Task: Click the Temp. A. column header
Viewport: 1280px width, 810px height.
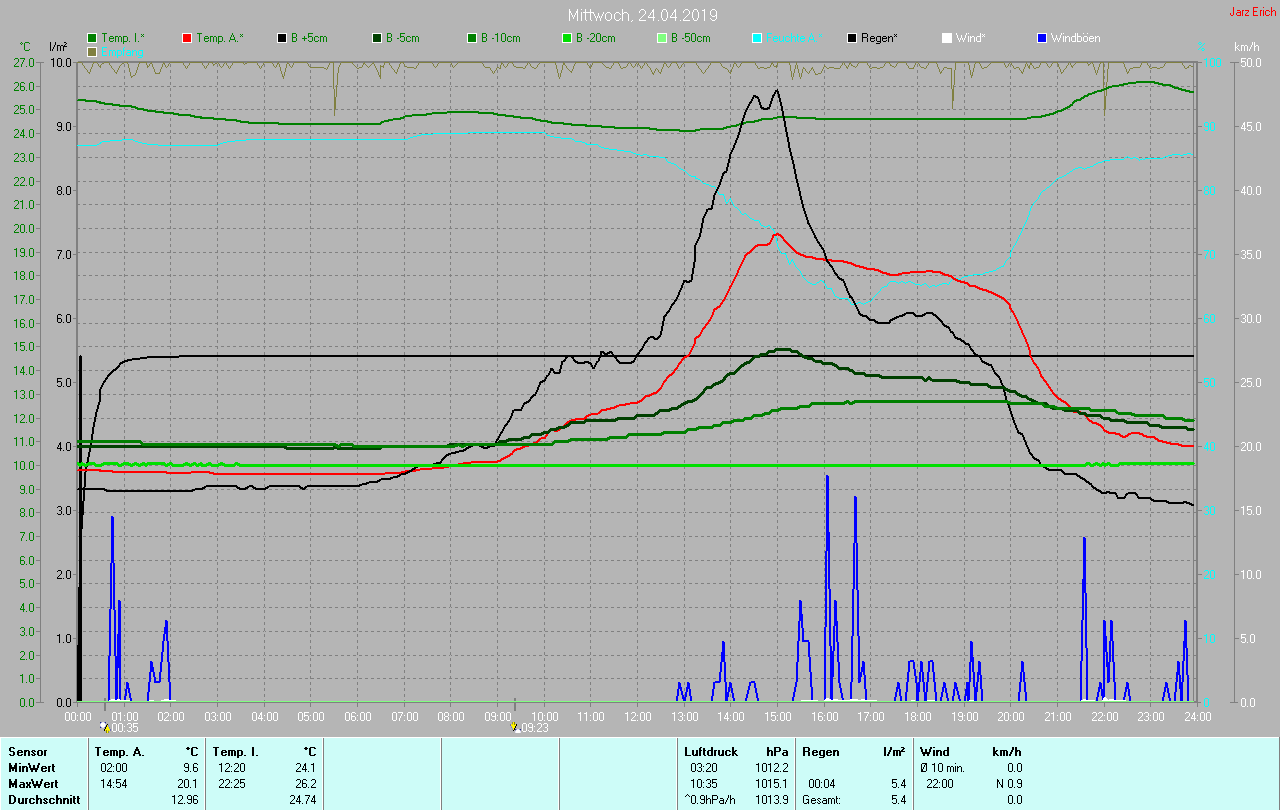Action: (x=119, y=751)
